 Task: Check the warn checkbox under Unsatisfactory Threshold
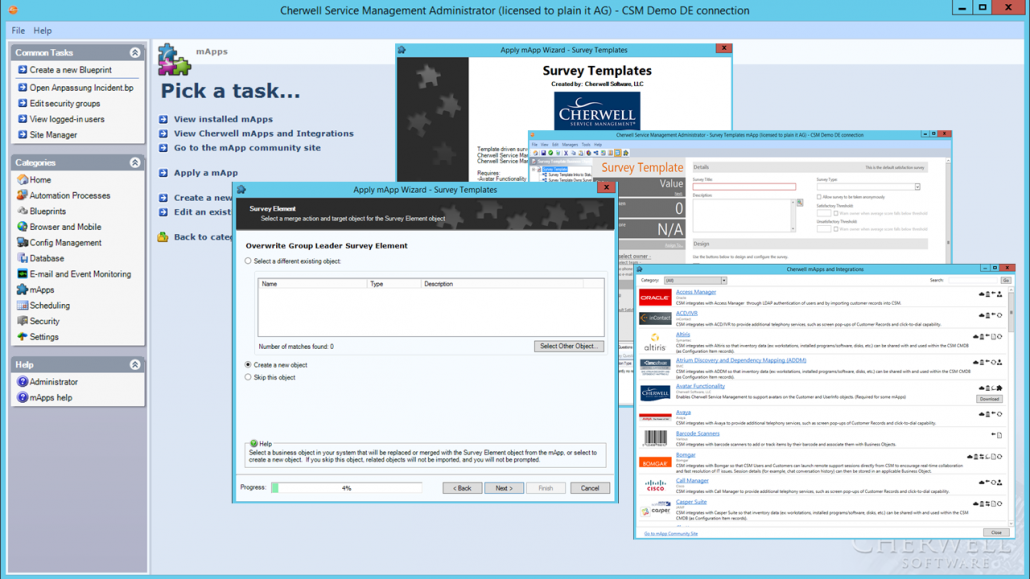836,229
